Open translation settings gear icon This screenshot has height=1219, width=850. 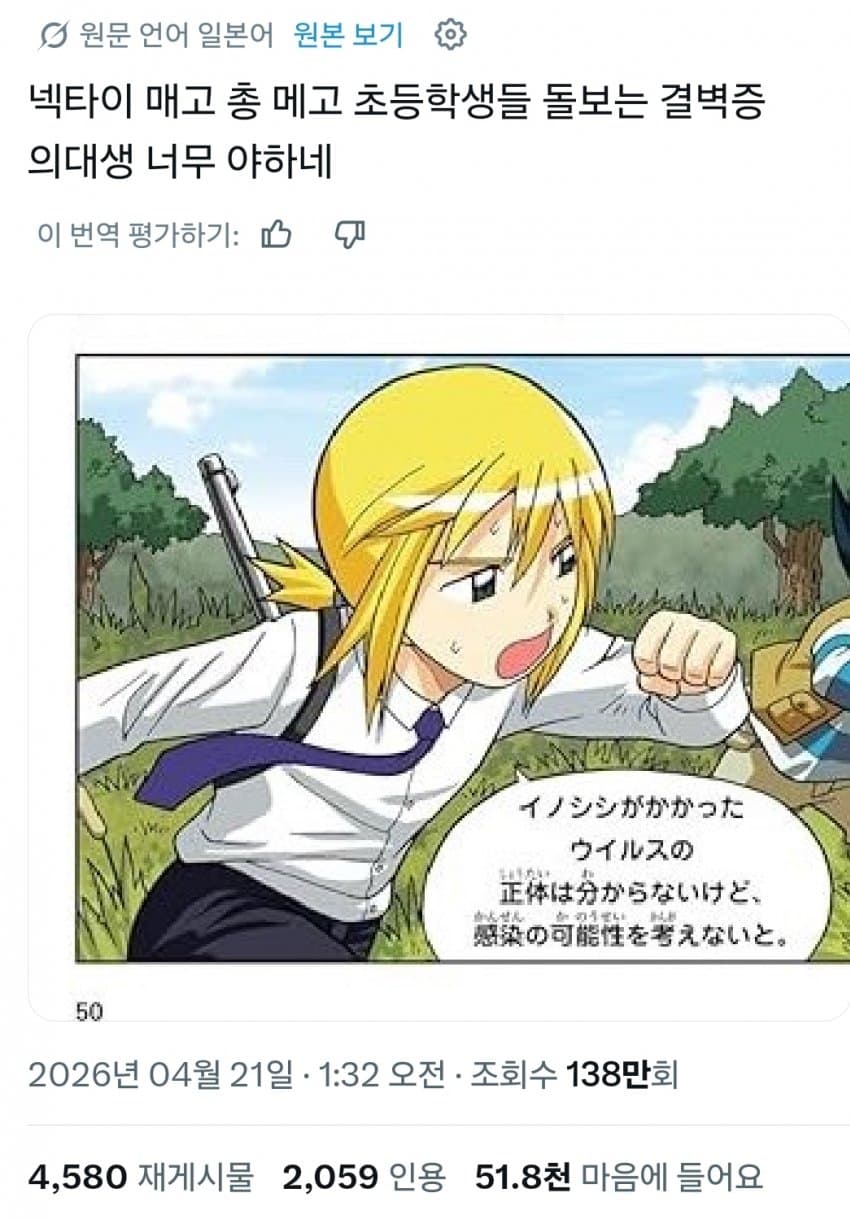click(451, 36)
